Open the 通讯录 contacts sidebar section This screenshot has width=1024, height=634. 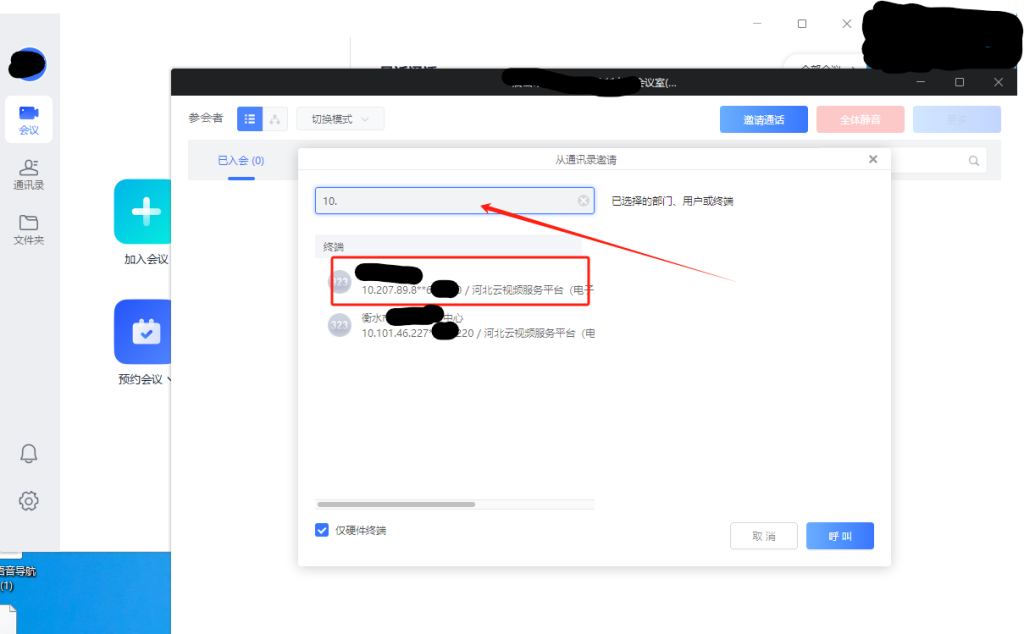pos(28,174)
